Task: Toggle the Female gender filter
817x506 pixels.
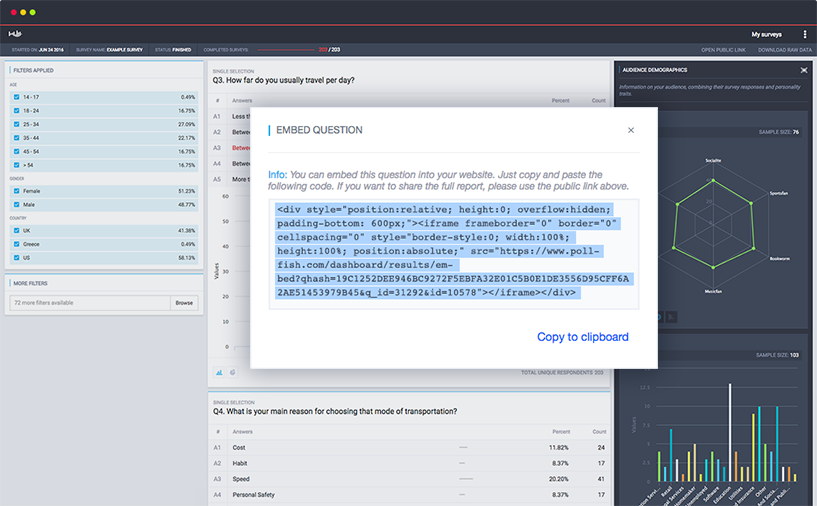Action: click(17, 191)
